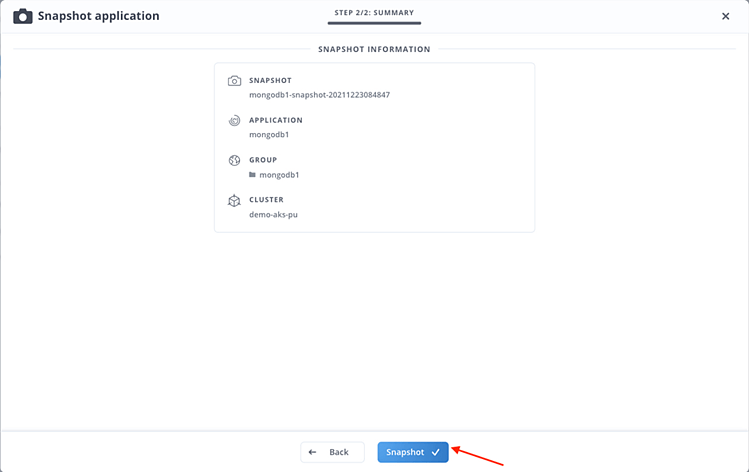Go back using the Back button

pyautogui.click(x=331, y=452)
